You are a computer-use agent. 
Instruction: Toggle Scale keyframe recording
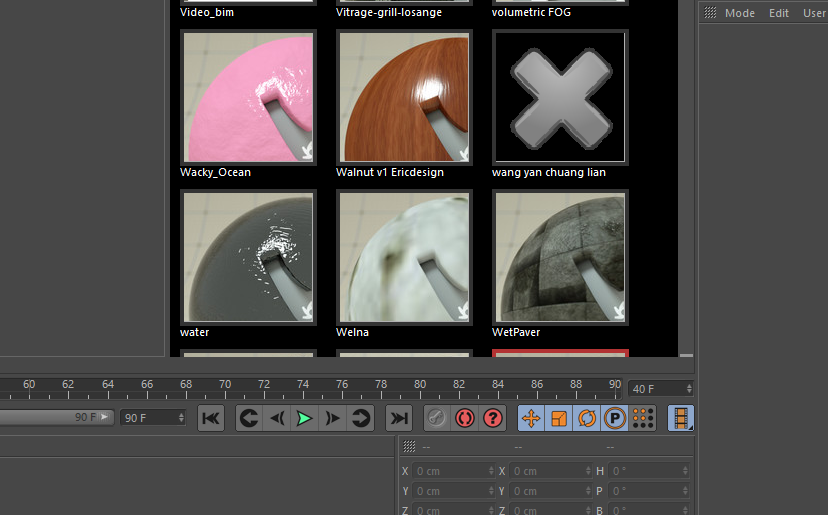(x=559, y=418)
